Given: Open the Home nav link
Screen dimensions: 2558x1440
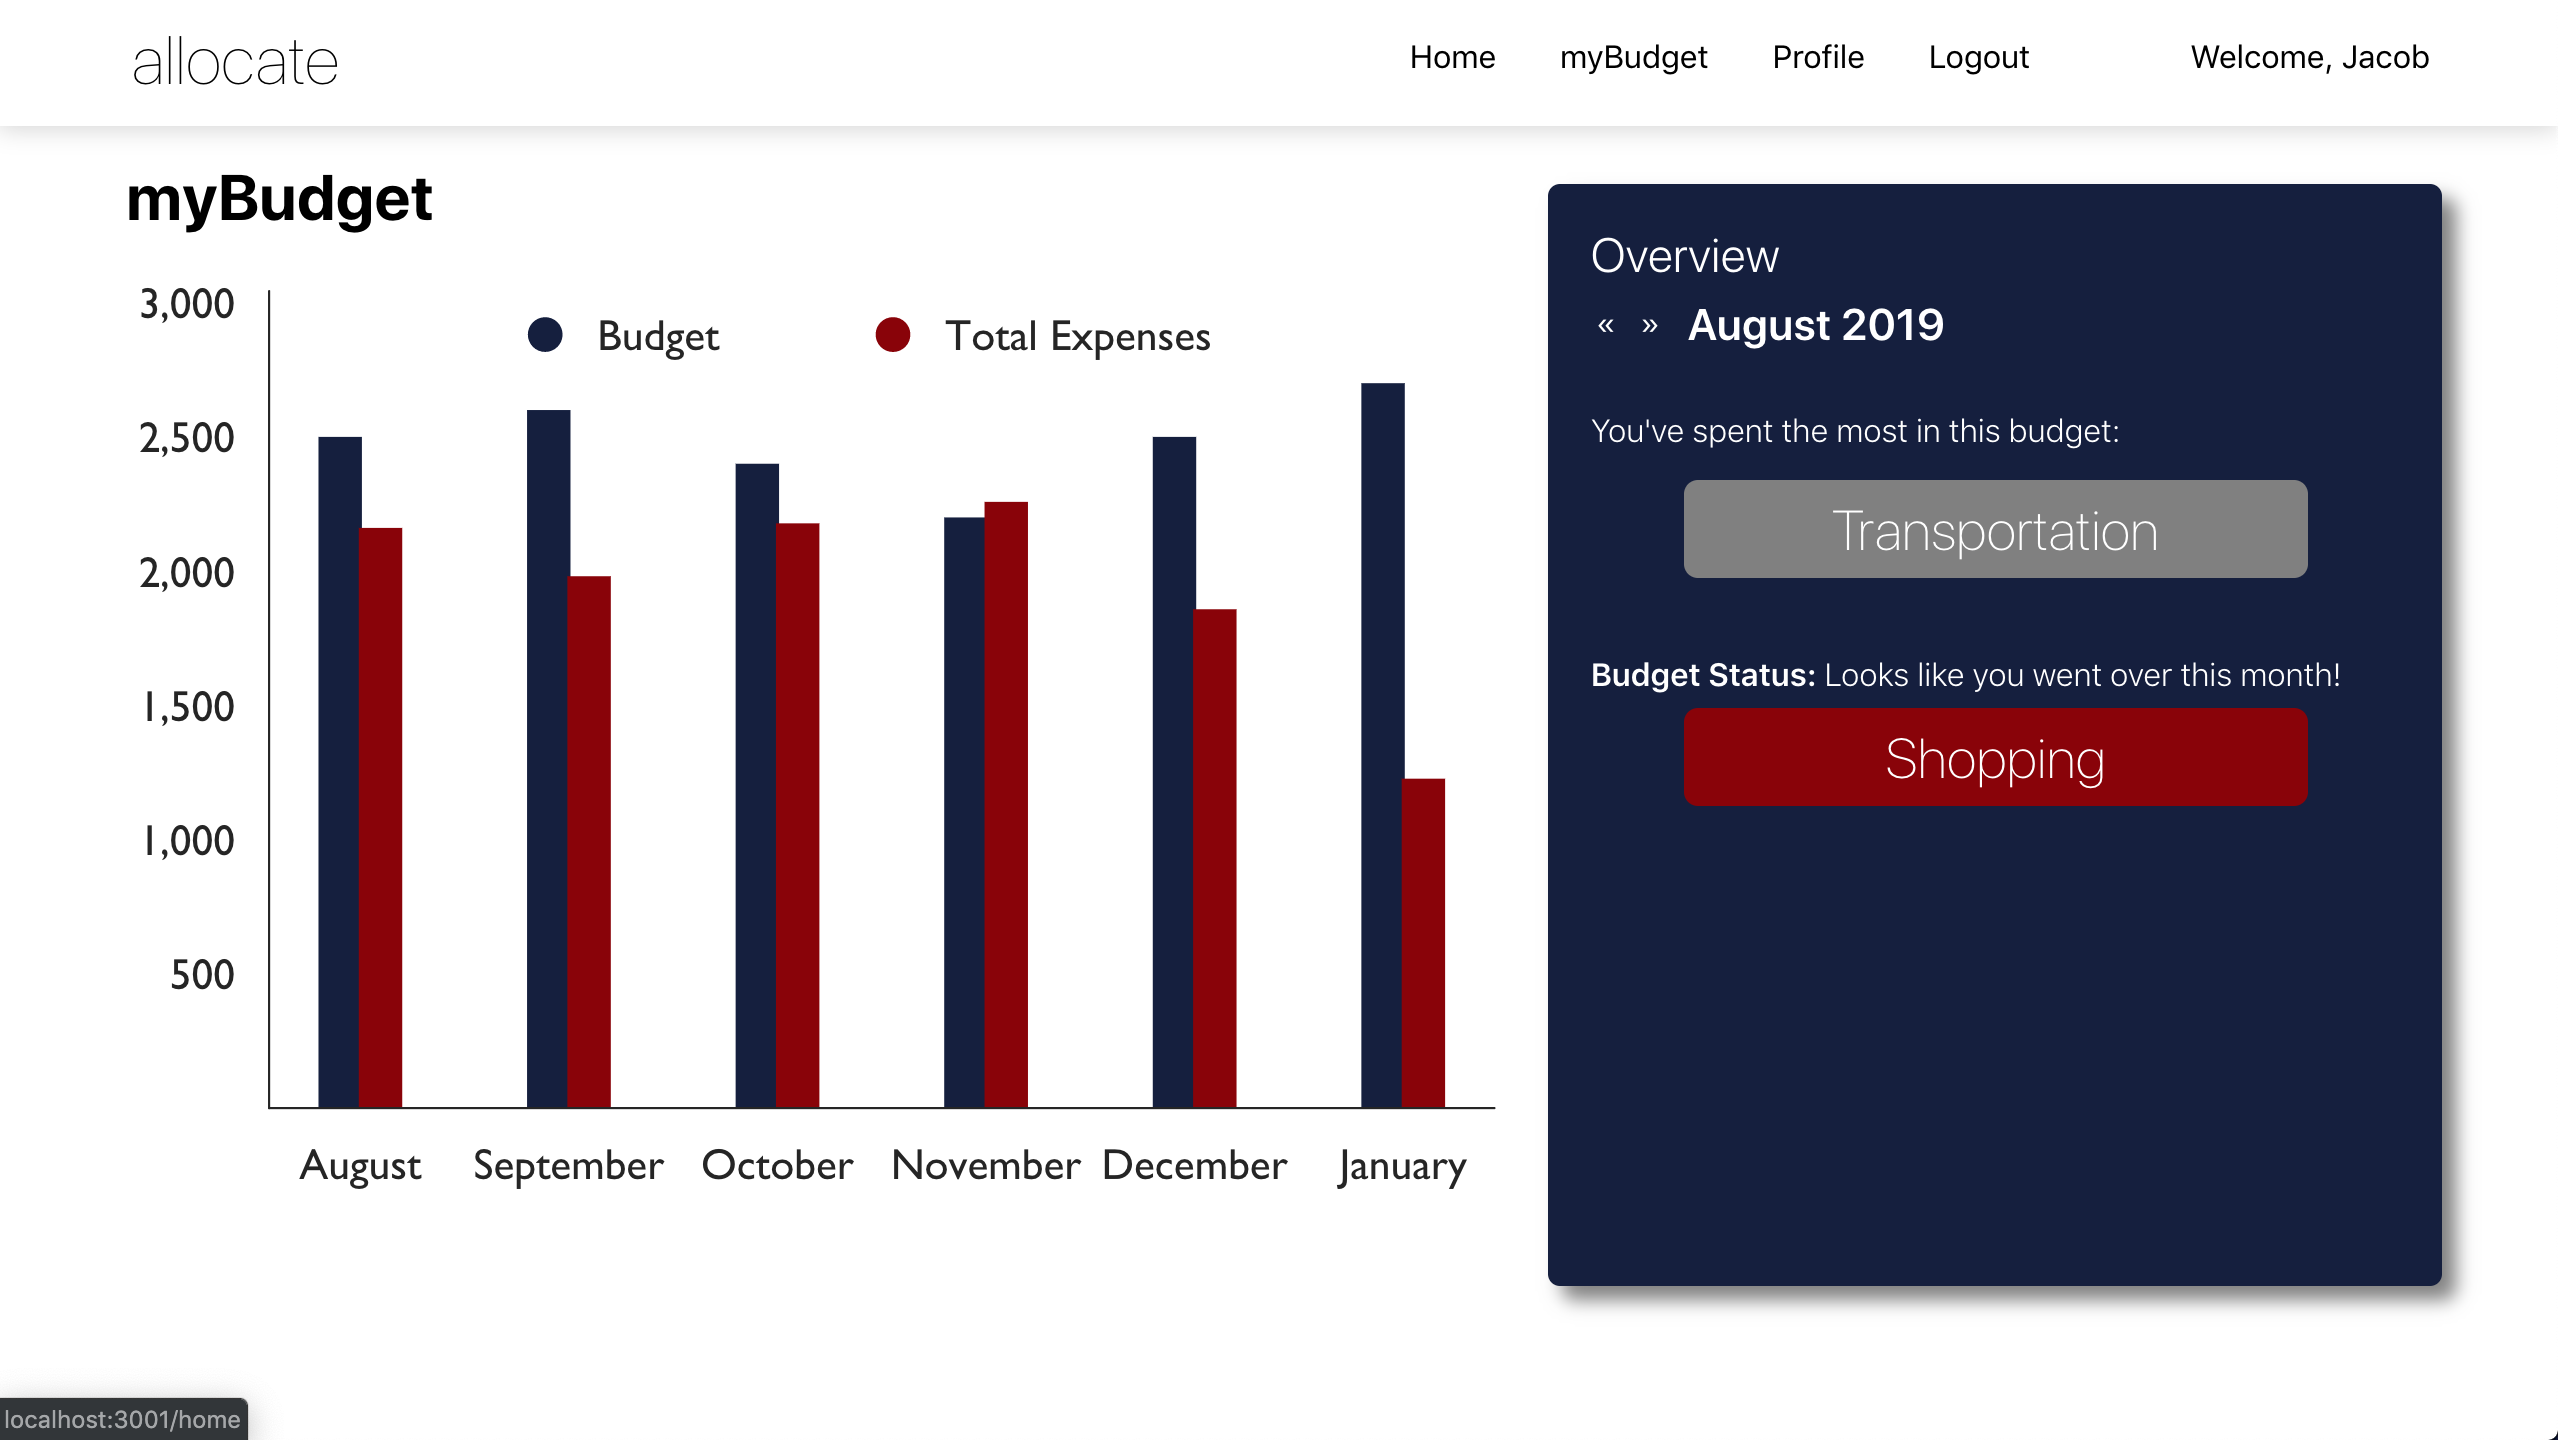Looking at the screenshot, I should click(1452, 57).
